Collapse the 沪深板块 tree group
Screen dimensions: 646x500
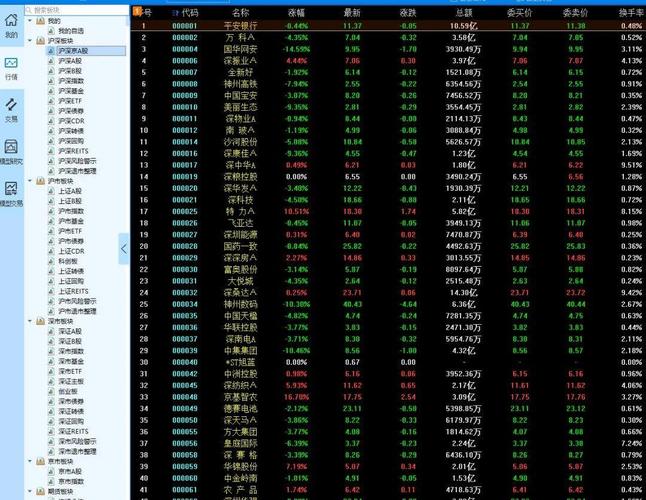pos(30,41)
